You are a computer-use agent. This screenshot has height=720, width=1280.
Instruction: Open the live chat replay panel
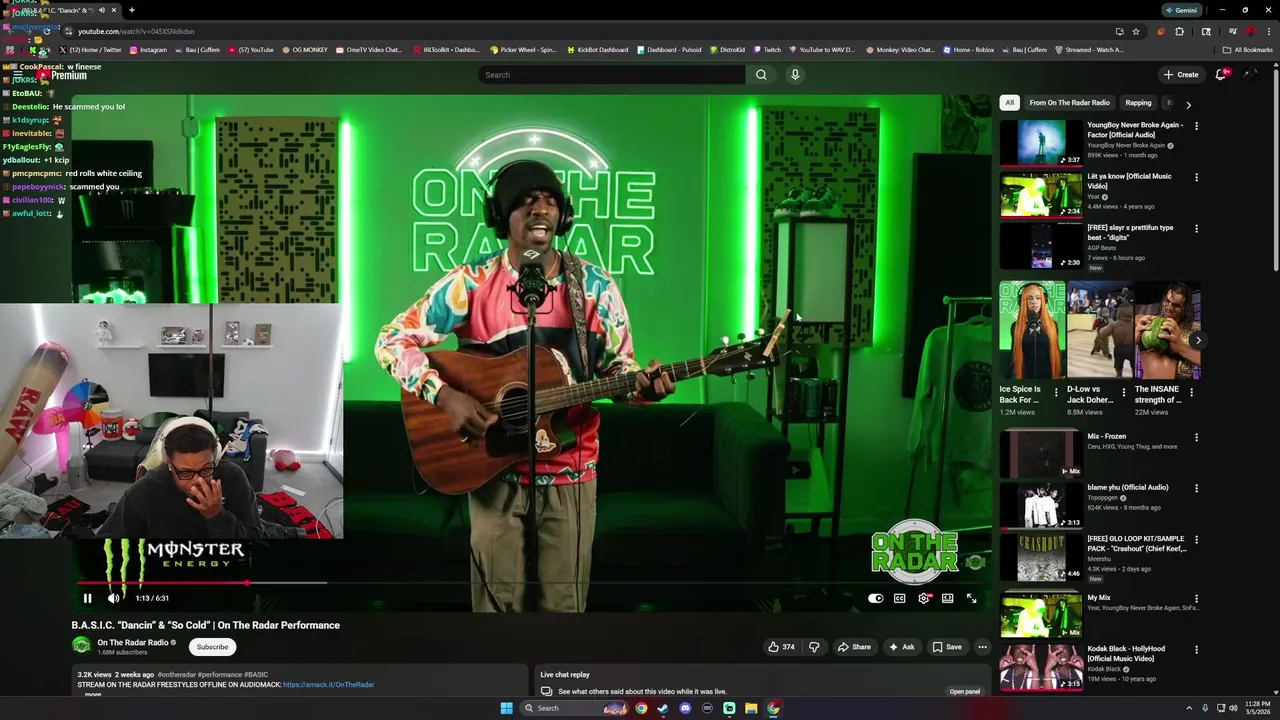click(964, 691)
